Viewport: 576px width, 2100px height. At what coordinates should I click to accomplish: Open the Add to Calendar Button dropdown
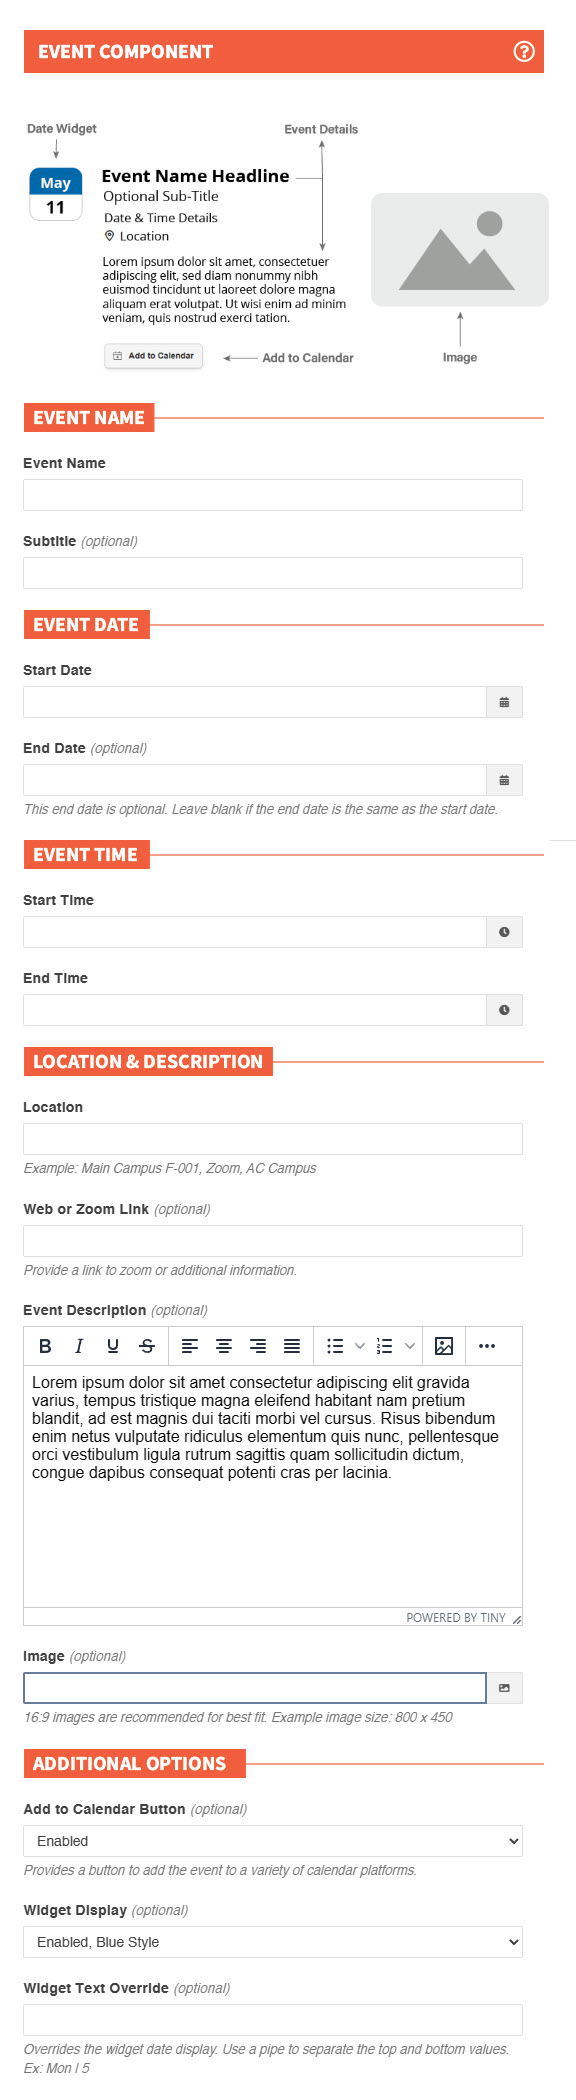pyautogui.click(x=273, y=1841)
